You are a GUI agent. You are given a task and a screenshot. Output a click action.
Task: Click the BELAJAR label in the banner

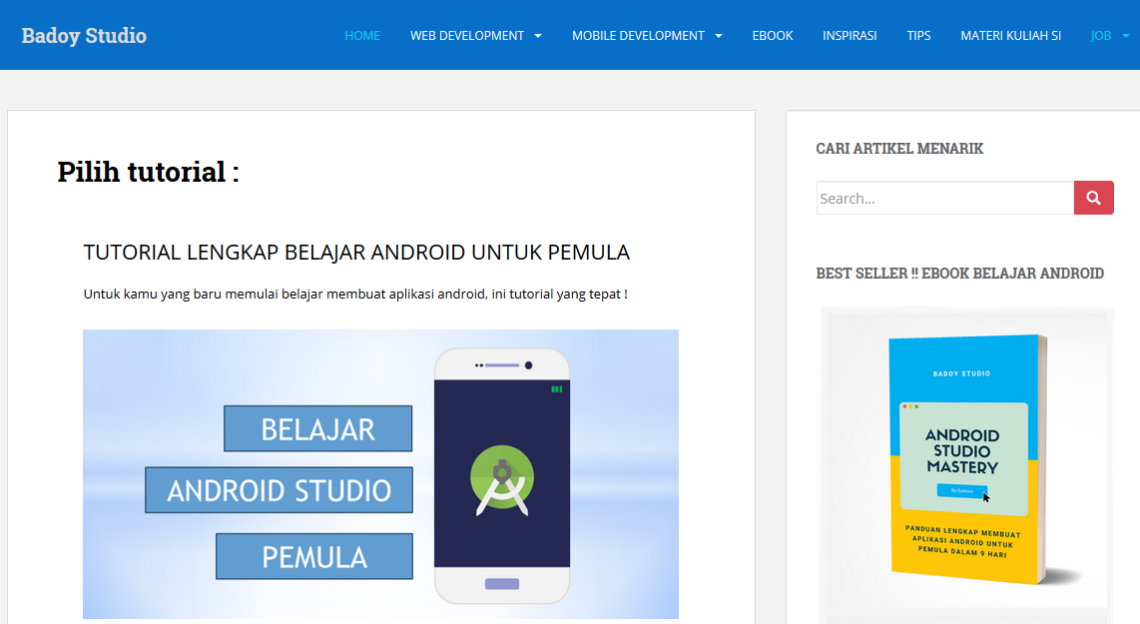tap(318, 429)
